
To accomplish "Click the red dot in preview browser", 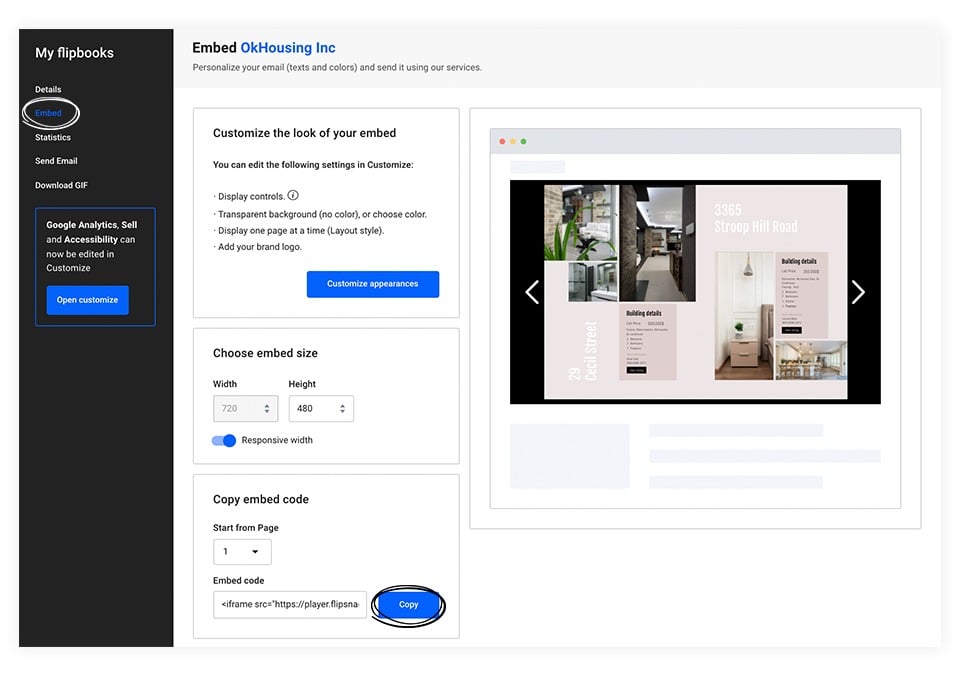I will (x=502, y=141).
